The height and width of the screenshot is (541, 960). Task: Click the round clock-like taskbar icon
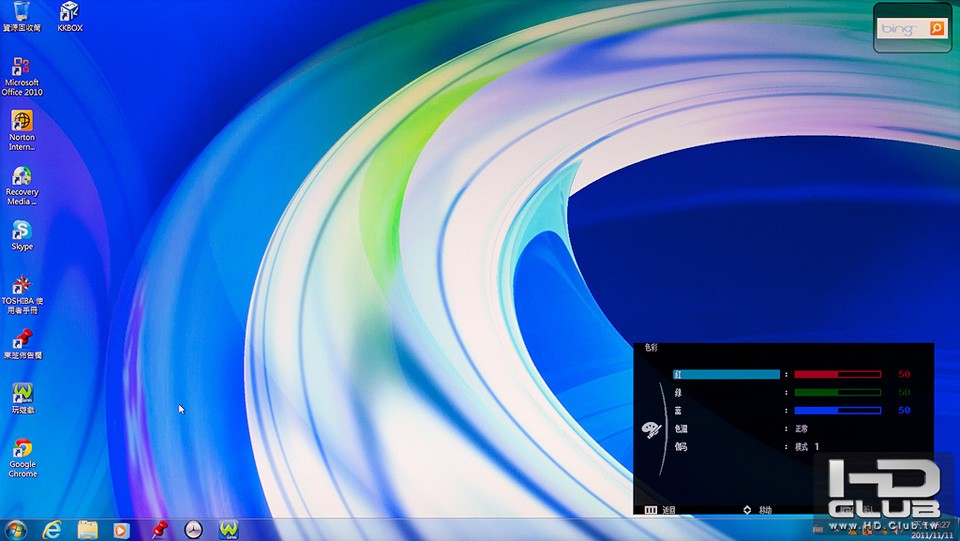pyautogui.click(x=193, y=529)
